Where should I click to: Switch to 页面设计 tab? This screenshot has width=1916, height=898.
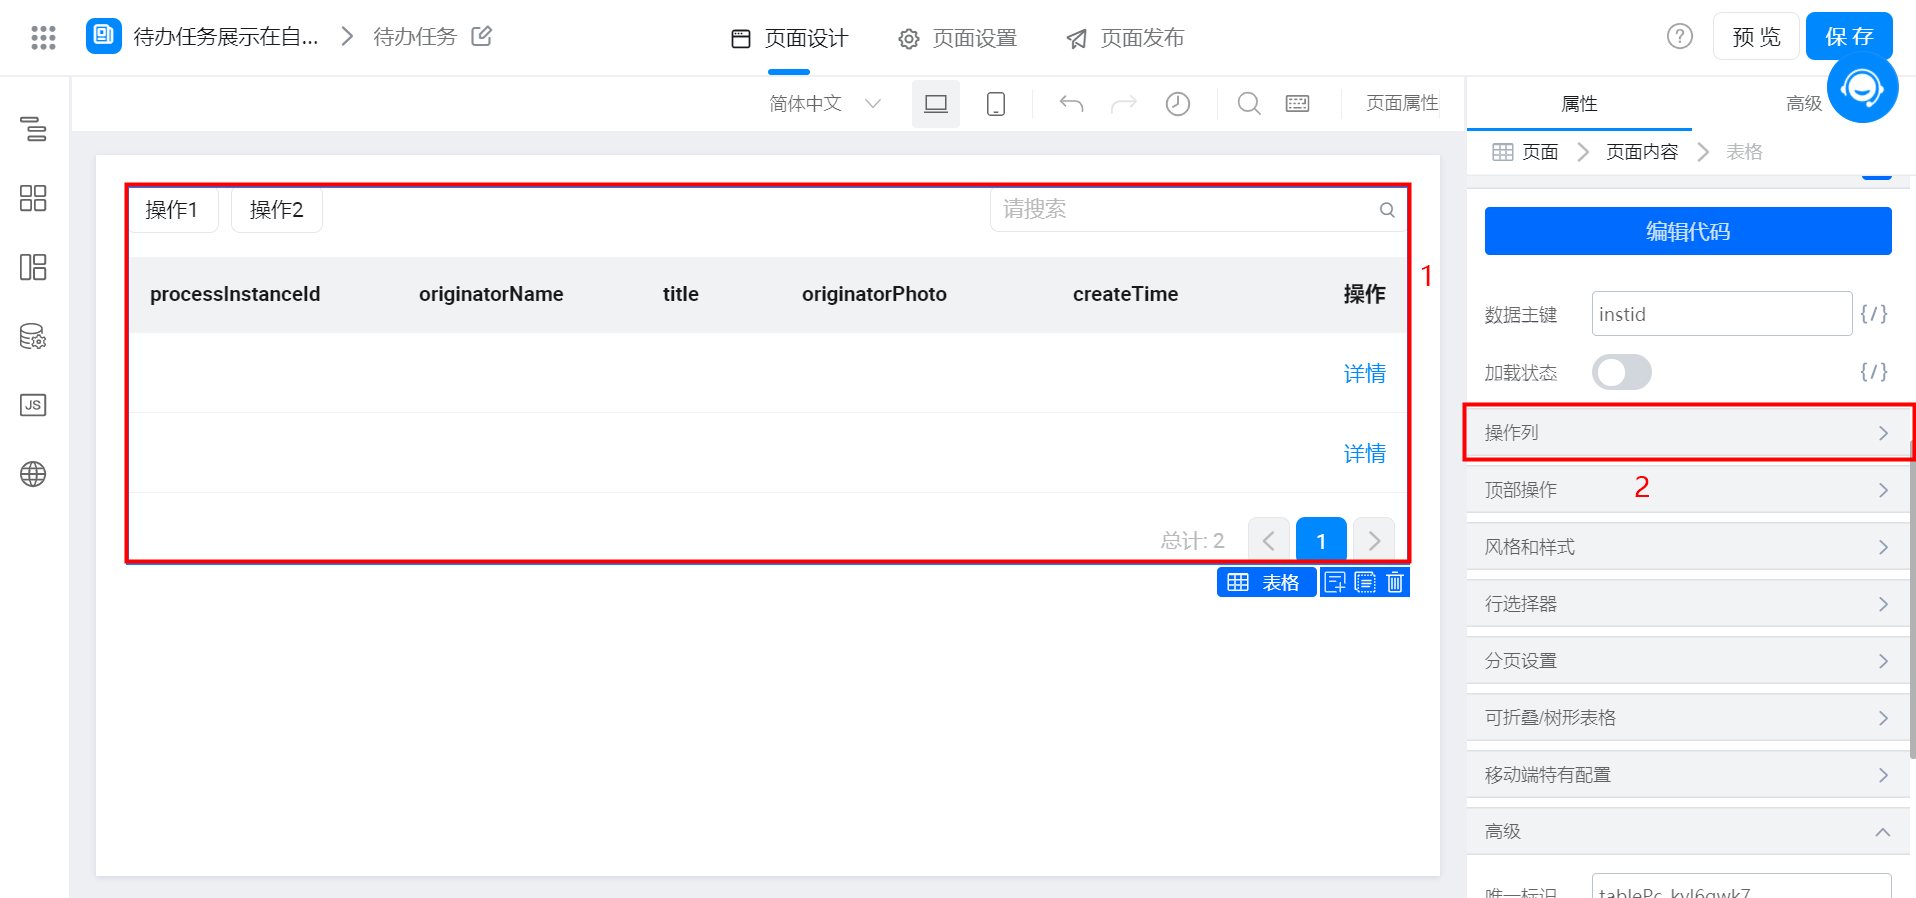pyautogui.click(x=789, y=38)
